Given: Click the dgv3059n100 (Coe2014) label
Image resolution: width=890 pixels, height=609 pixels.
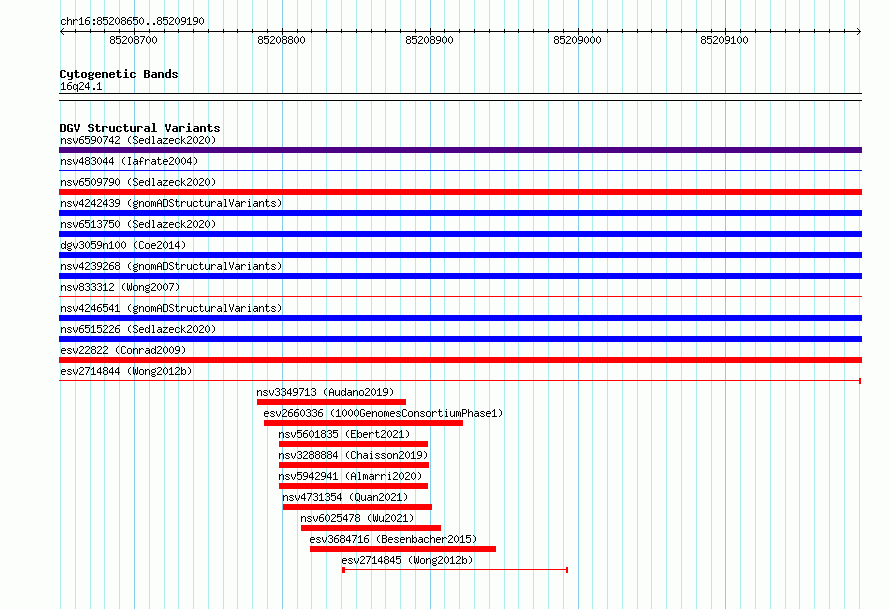Looking at the screenshot, I should tap(123, 245).
